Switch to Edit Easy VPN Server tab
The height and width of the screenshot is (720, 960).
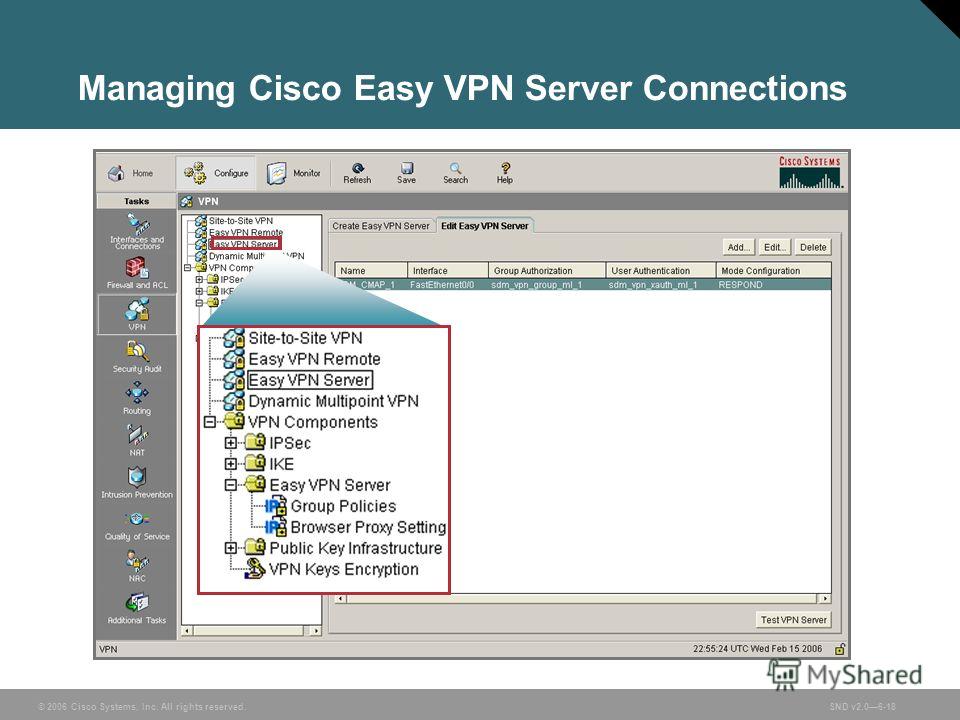(x=484, y=226)
